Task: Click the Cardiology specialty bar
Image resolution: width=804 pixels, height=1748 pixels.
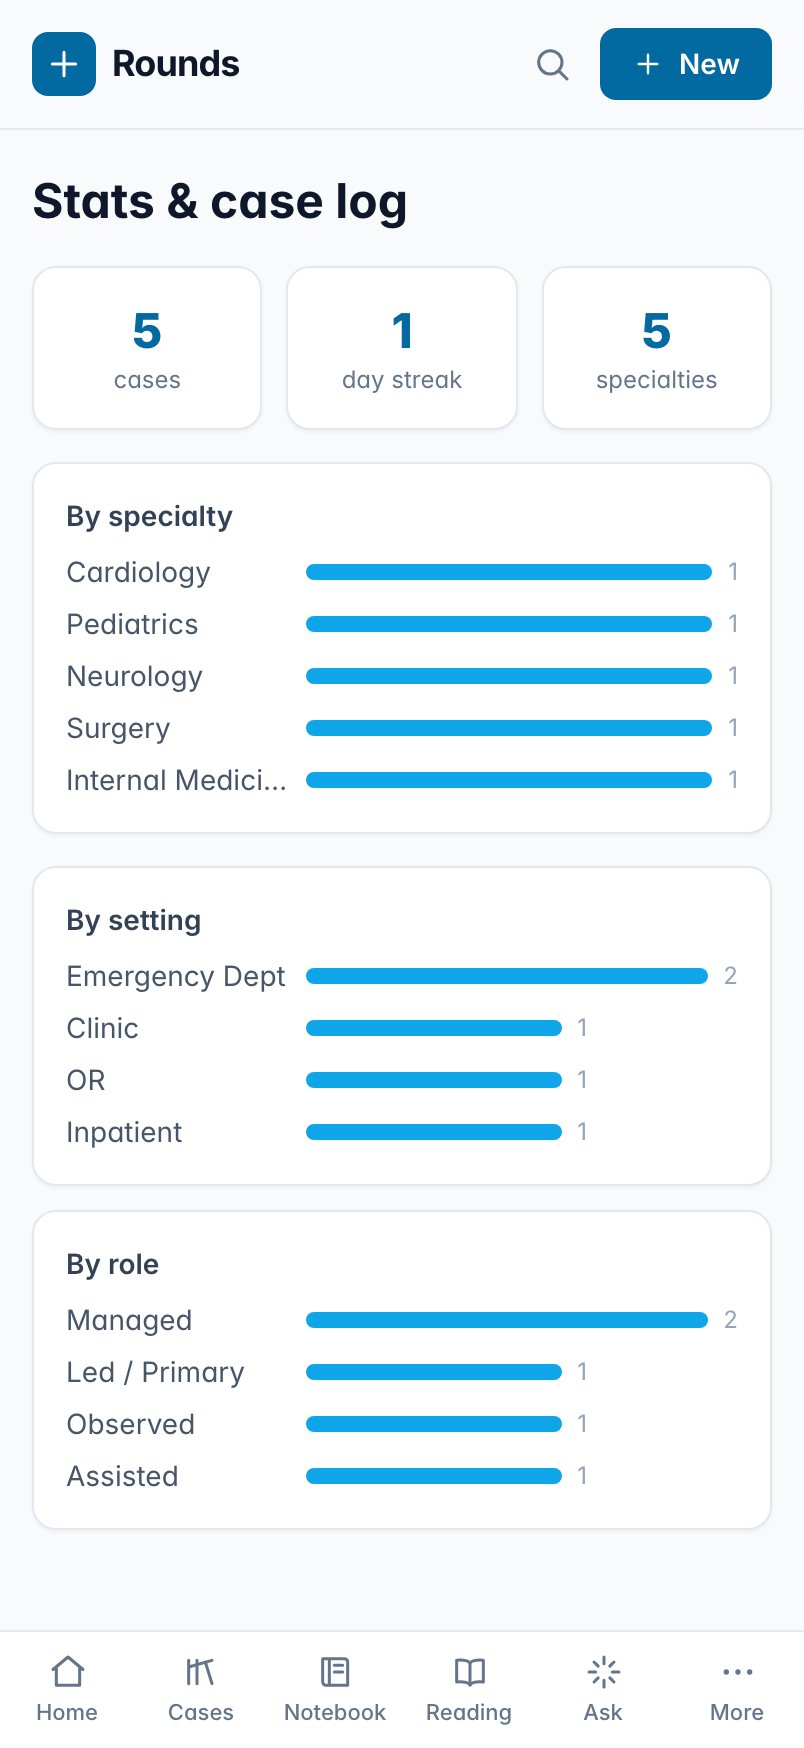Action: [509, 572]
